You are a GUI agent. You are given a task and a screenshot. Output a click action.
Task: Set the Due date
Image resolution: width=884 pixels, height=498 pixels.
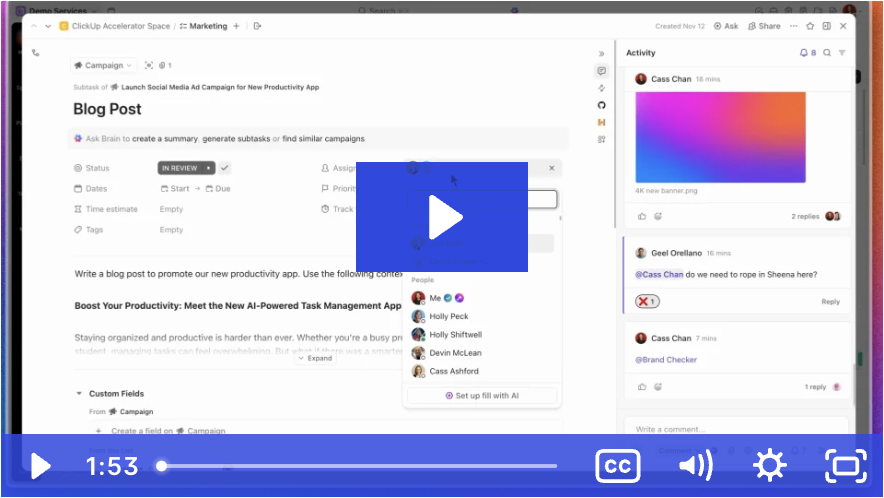click(x=218, y=188)
